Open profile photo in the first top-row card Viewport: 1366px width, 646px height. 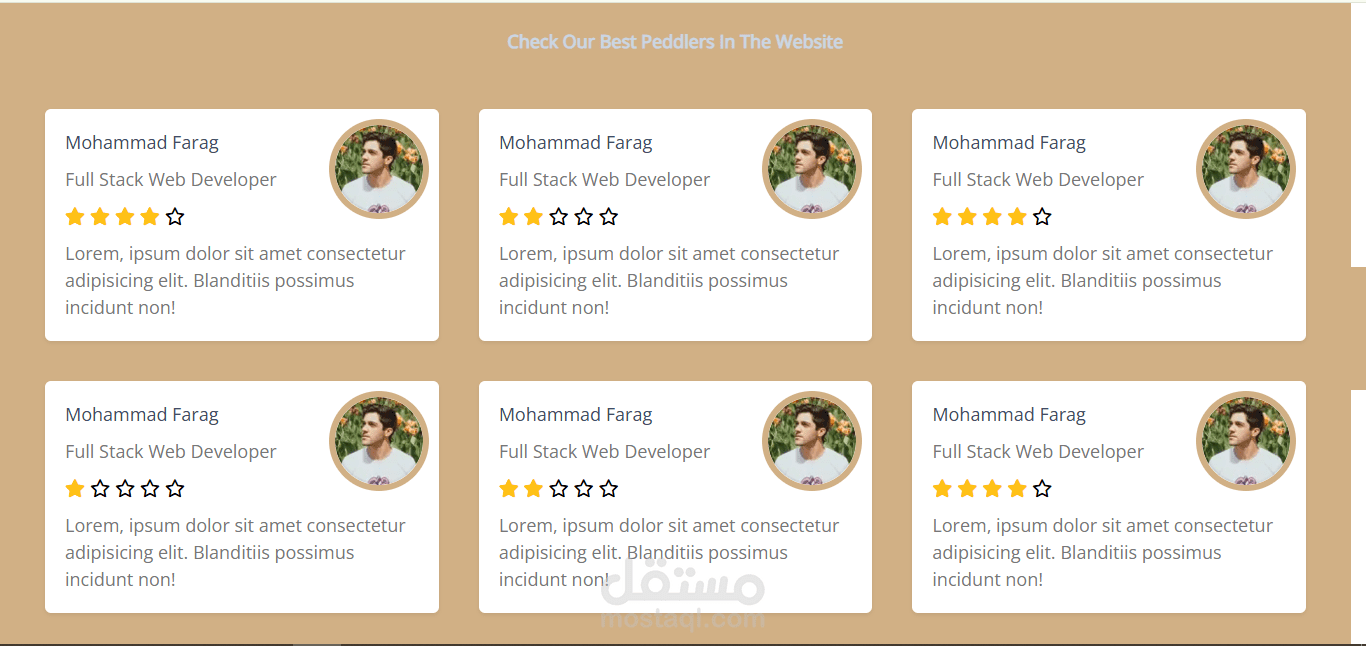point(379,169)
